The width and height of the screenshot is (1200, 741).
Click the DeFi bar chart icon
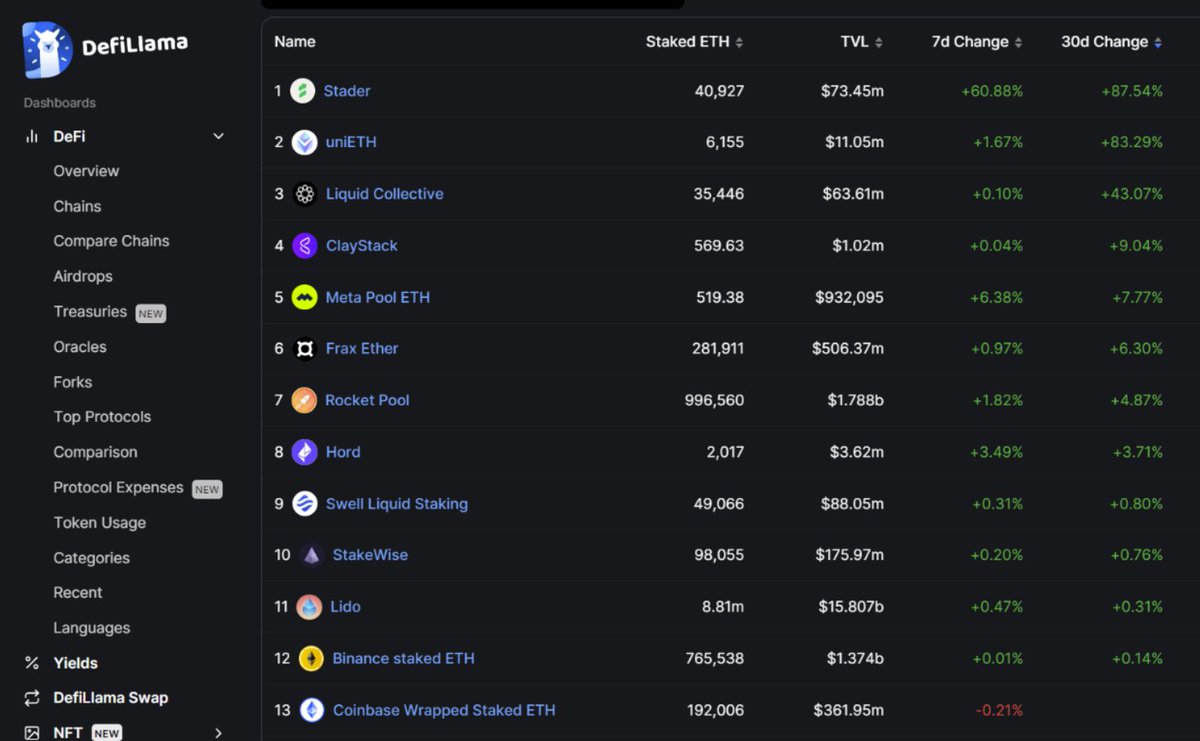(x=32, y=136)
